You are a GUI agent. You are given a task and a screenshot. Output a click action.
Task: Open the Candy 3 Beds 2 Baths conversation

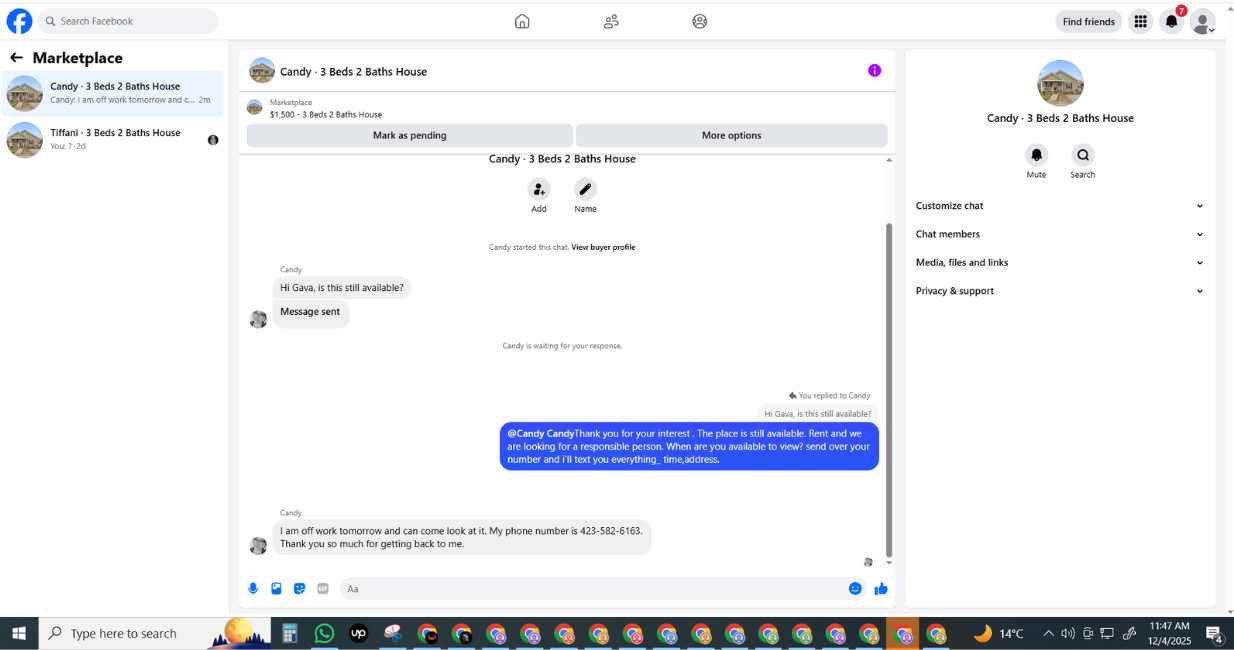click(113, 93)
